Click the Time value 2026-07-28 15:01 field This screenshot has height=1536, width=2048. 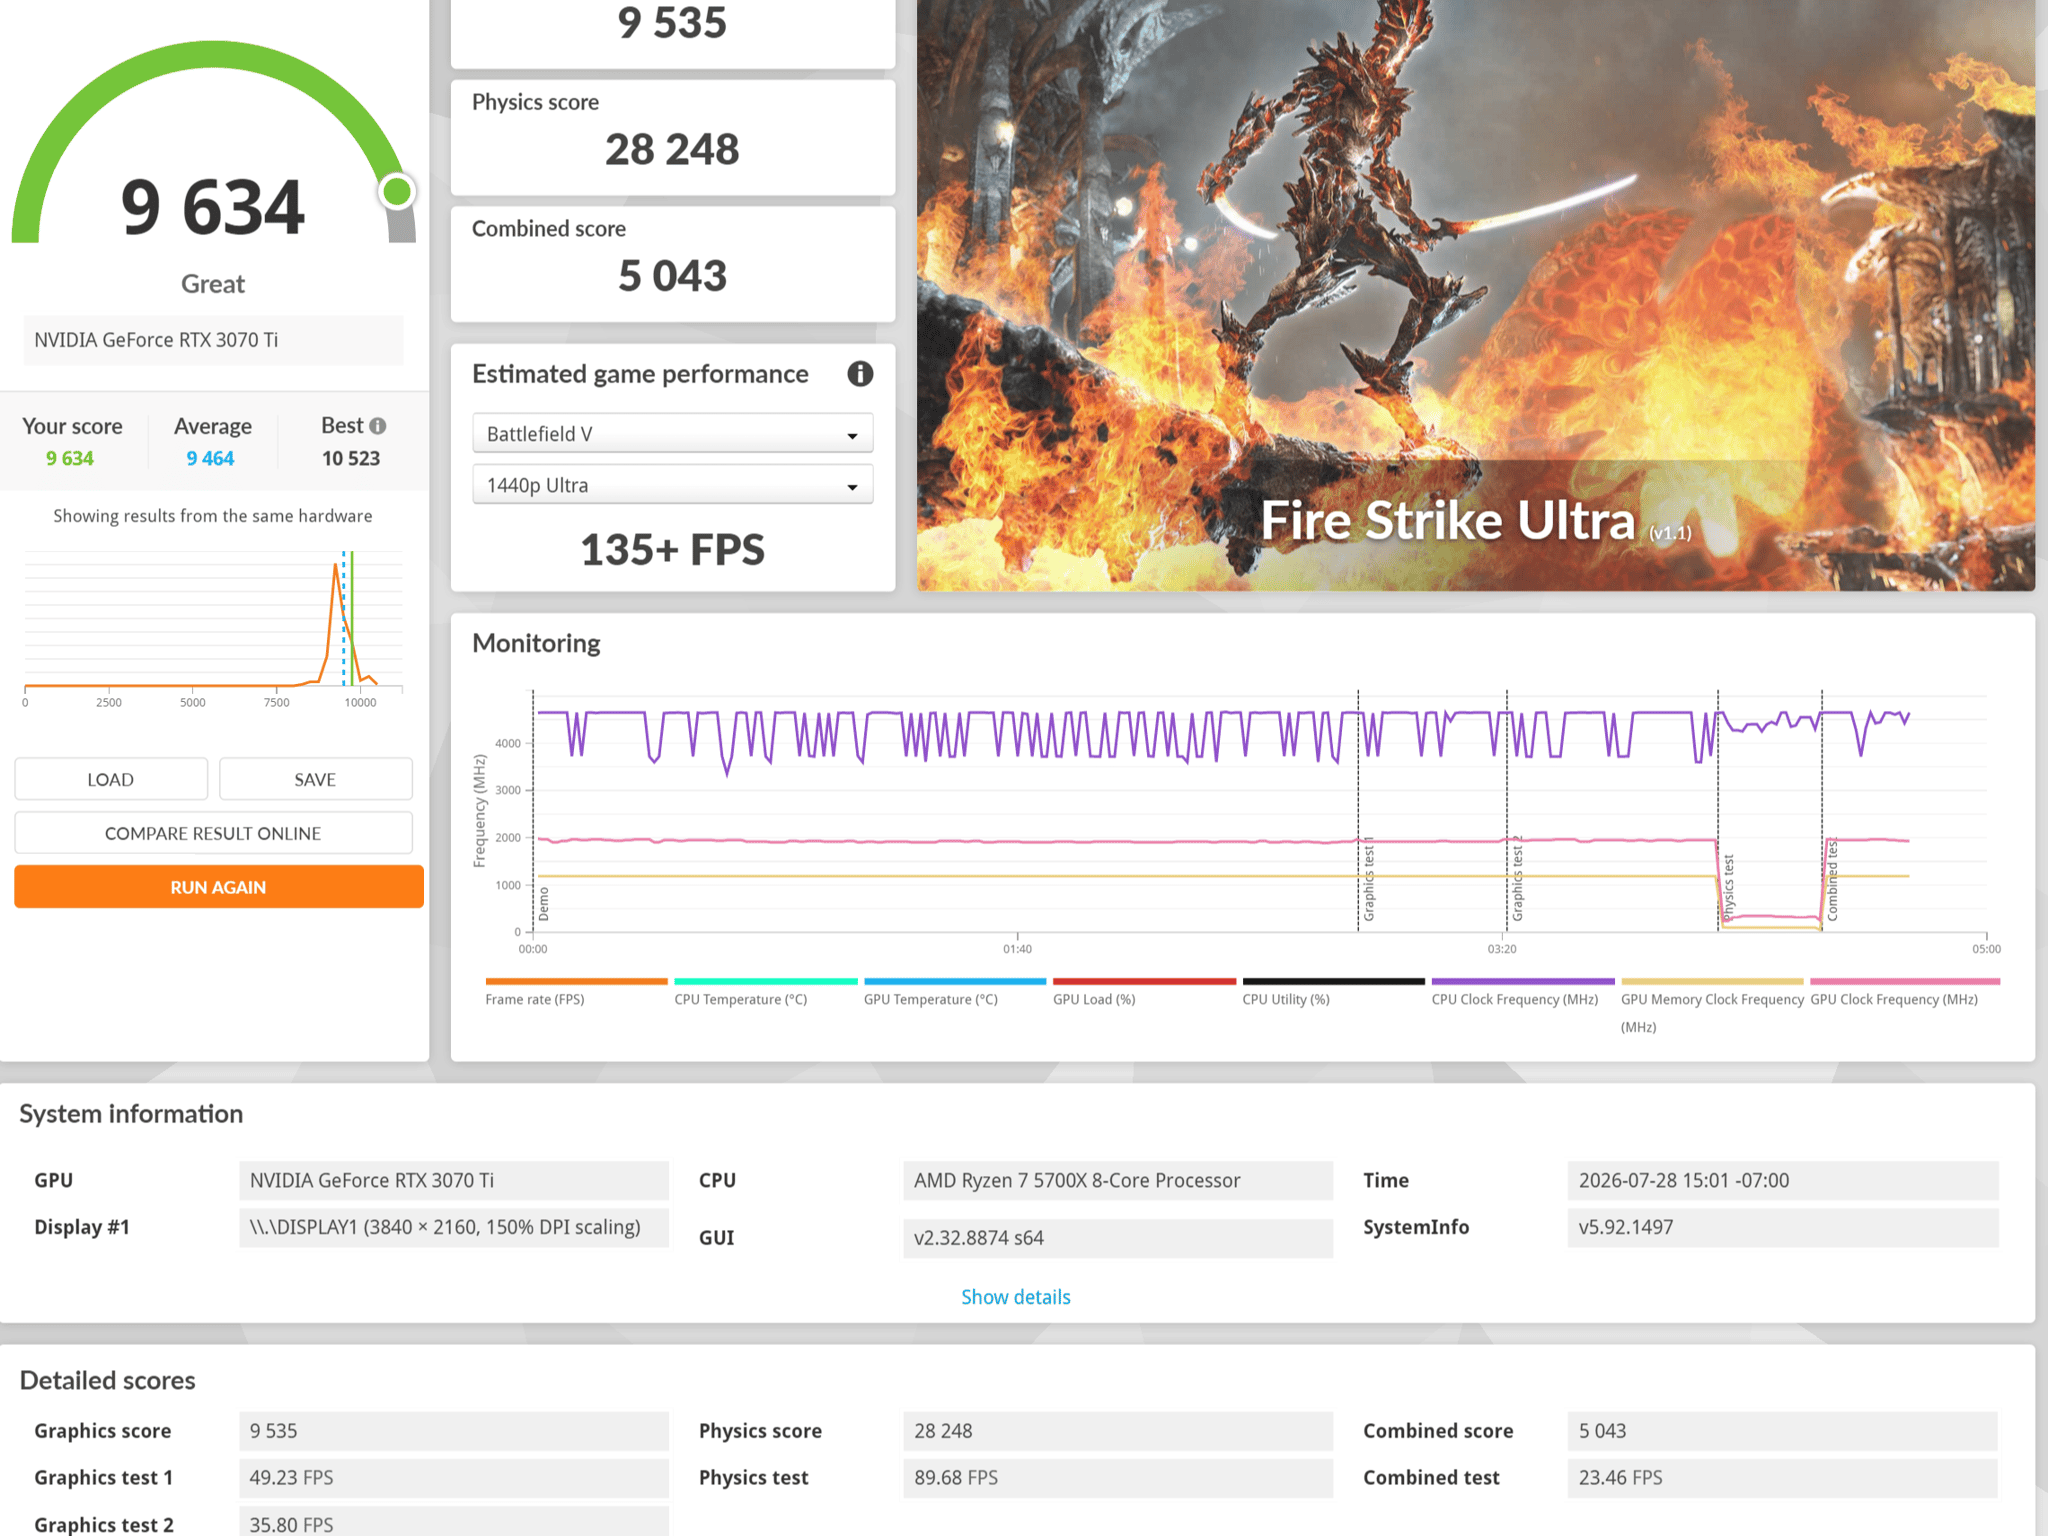(1782, 1180)
